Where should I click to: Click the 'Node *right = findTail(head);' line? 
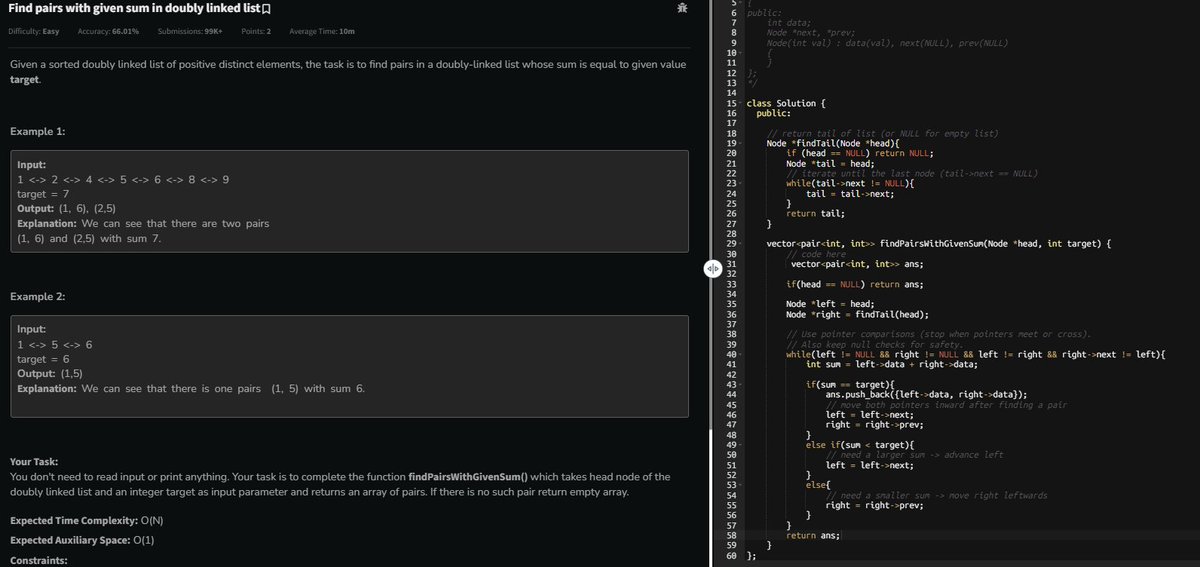[x=857, y=314]
